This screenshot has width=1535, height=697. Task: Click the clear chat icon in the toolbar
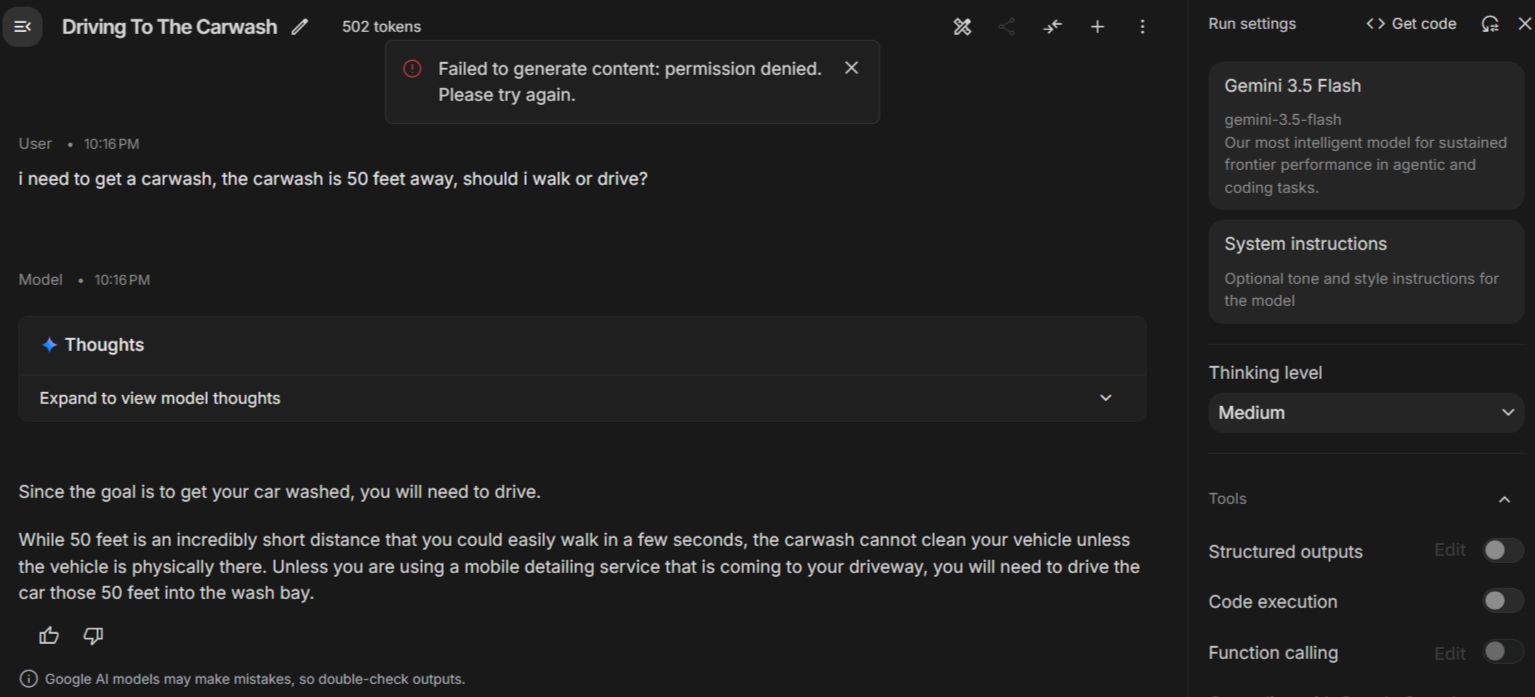click(x=962, y=27)
